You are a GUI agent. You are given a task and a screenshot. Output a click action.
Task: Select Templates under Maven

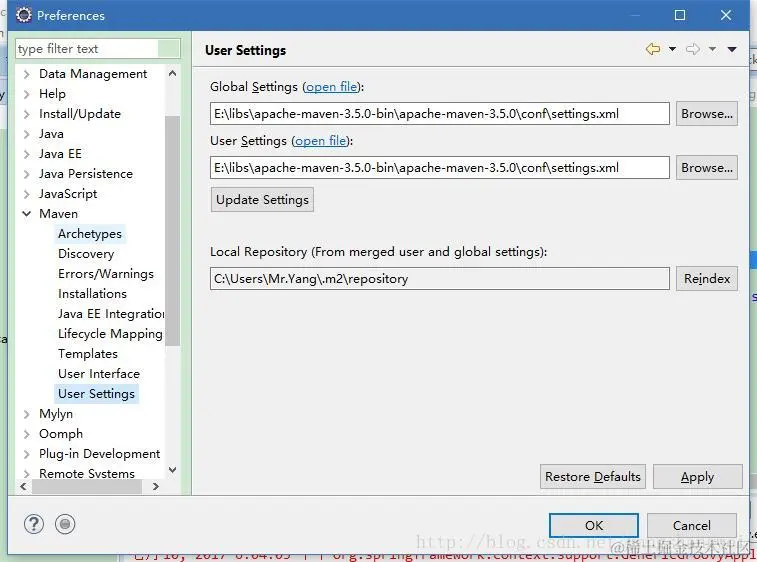click(x=88, y=354)
